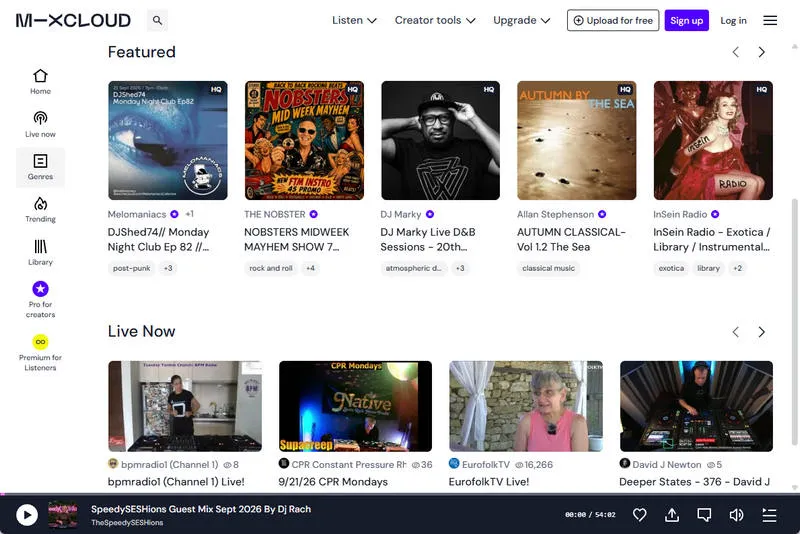
Task: Select the rock and roll tag
Action: click(x=271, y=268)
